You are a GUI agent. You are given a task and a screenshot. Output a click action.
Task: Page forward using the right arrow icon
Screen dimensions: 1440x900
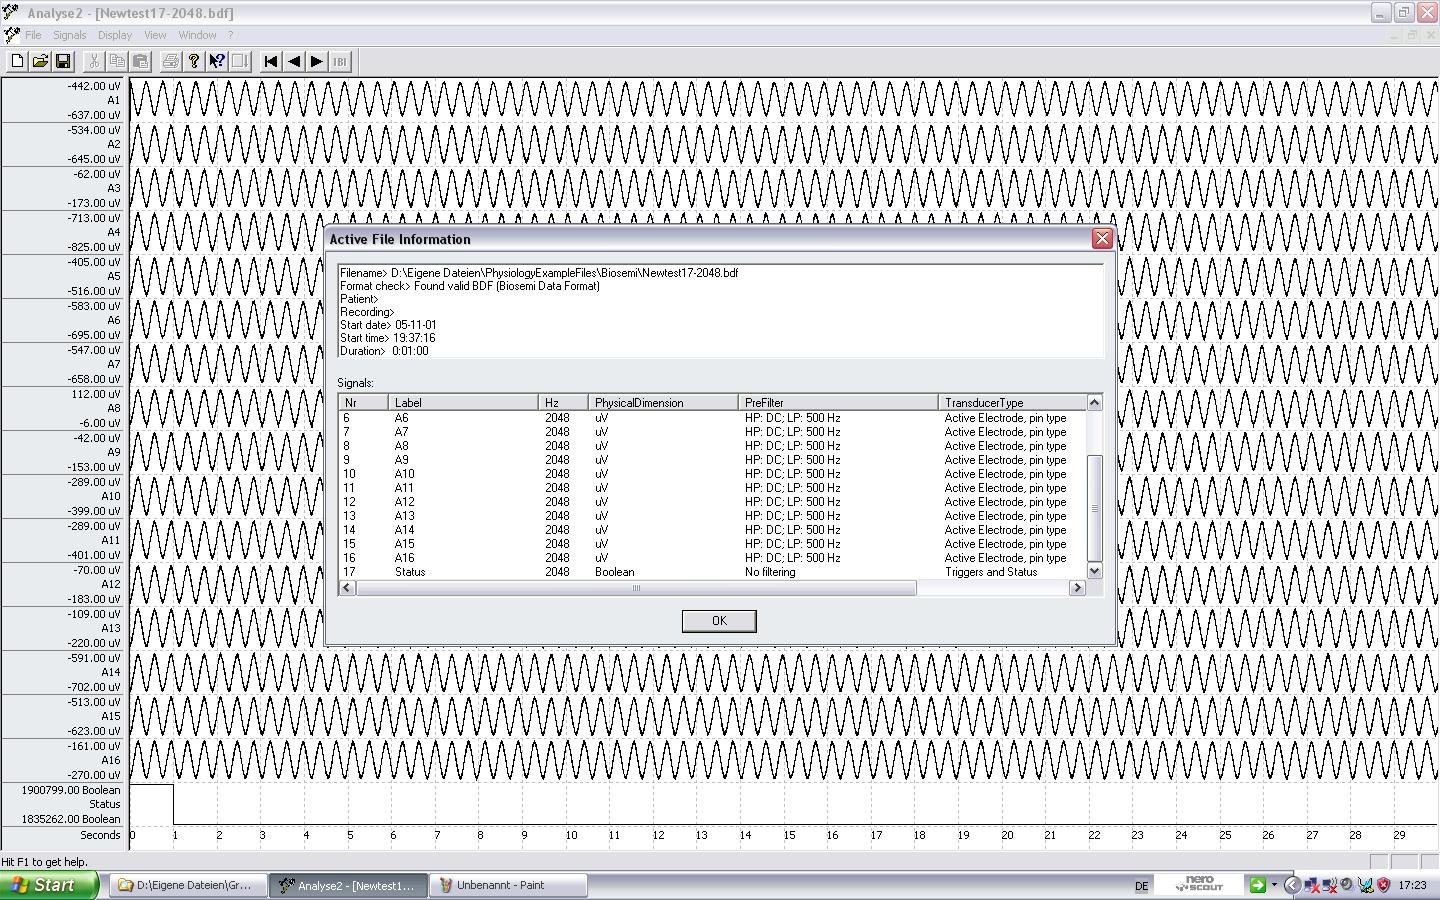click(x=317, y=61)
